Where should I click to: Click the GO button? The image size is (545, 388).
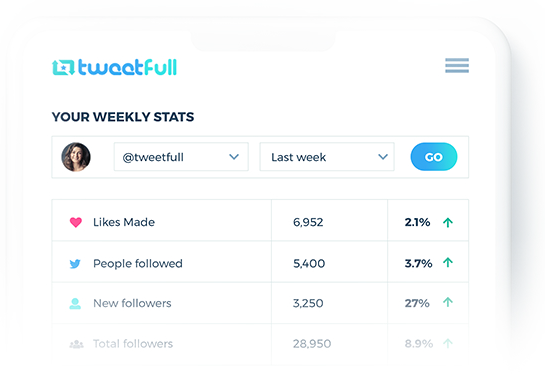[434, 157]
